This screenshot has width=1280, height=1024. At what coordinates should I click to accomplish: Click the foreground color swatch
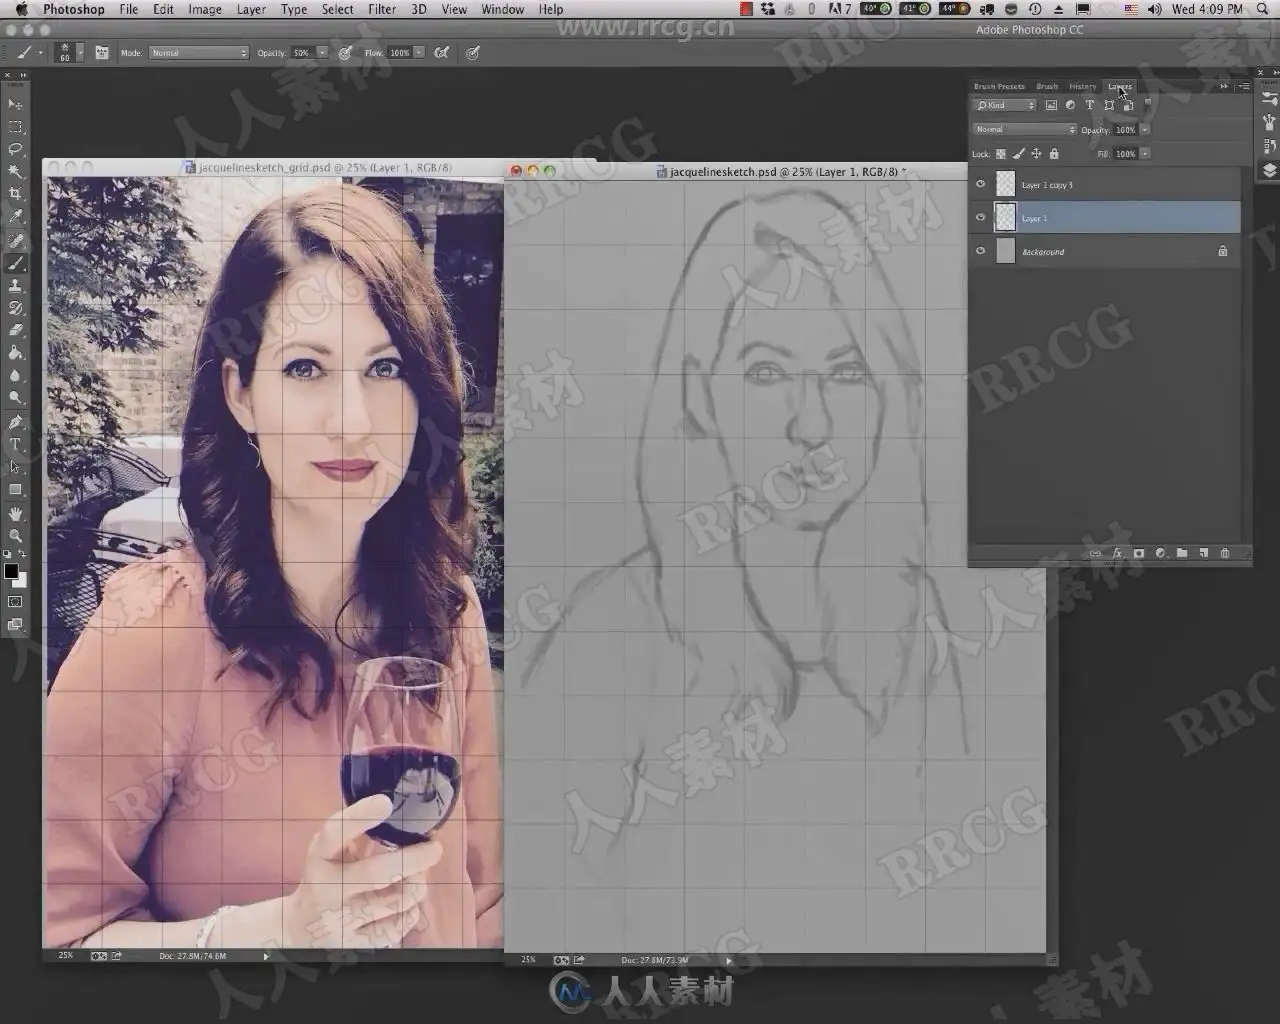click(11, 571)
